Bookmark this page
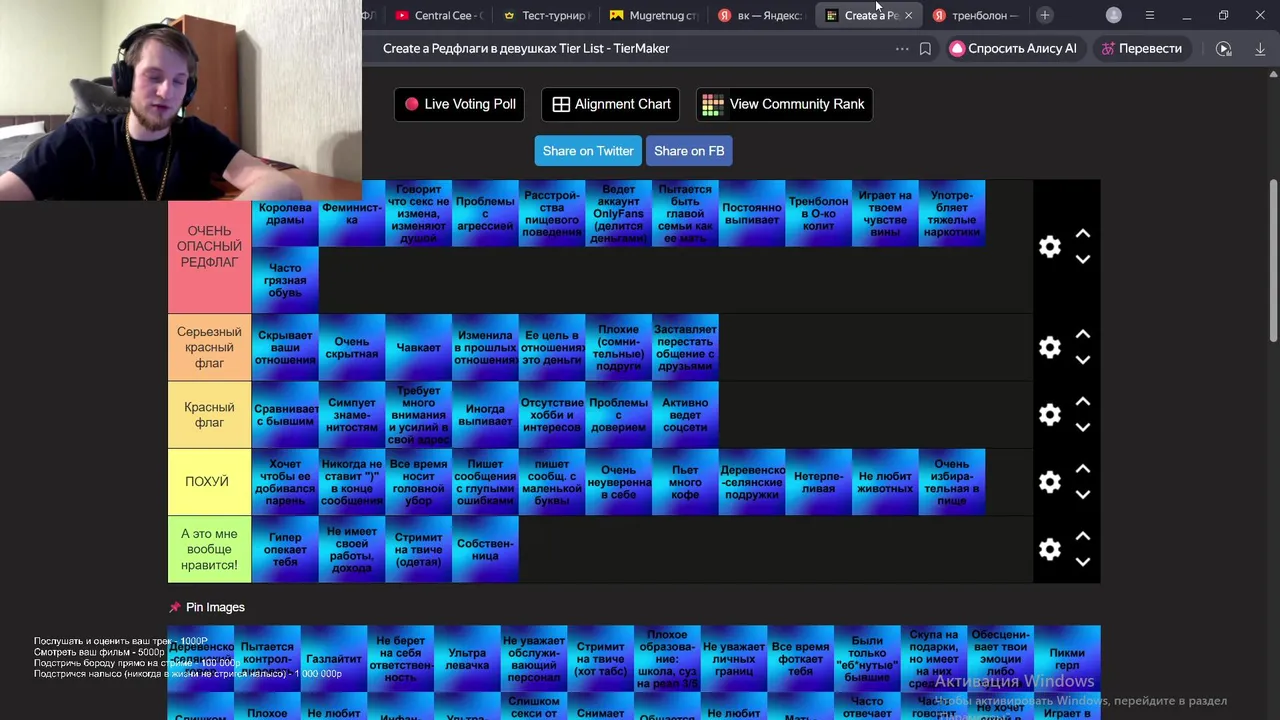 [925, 48]
